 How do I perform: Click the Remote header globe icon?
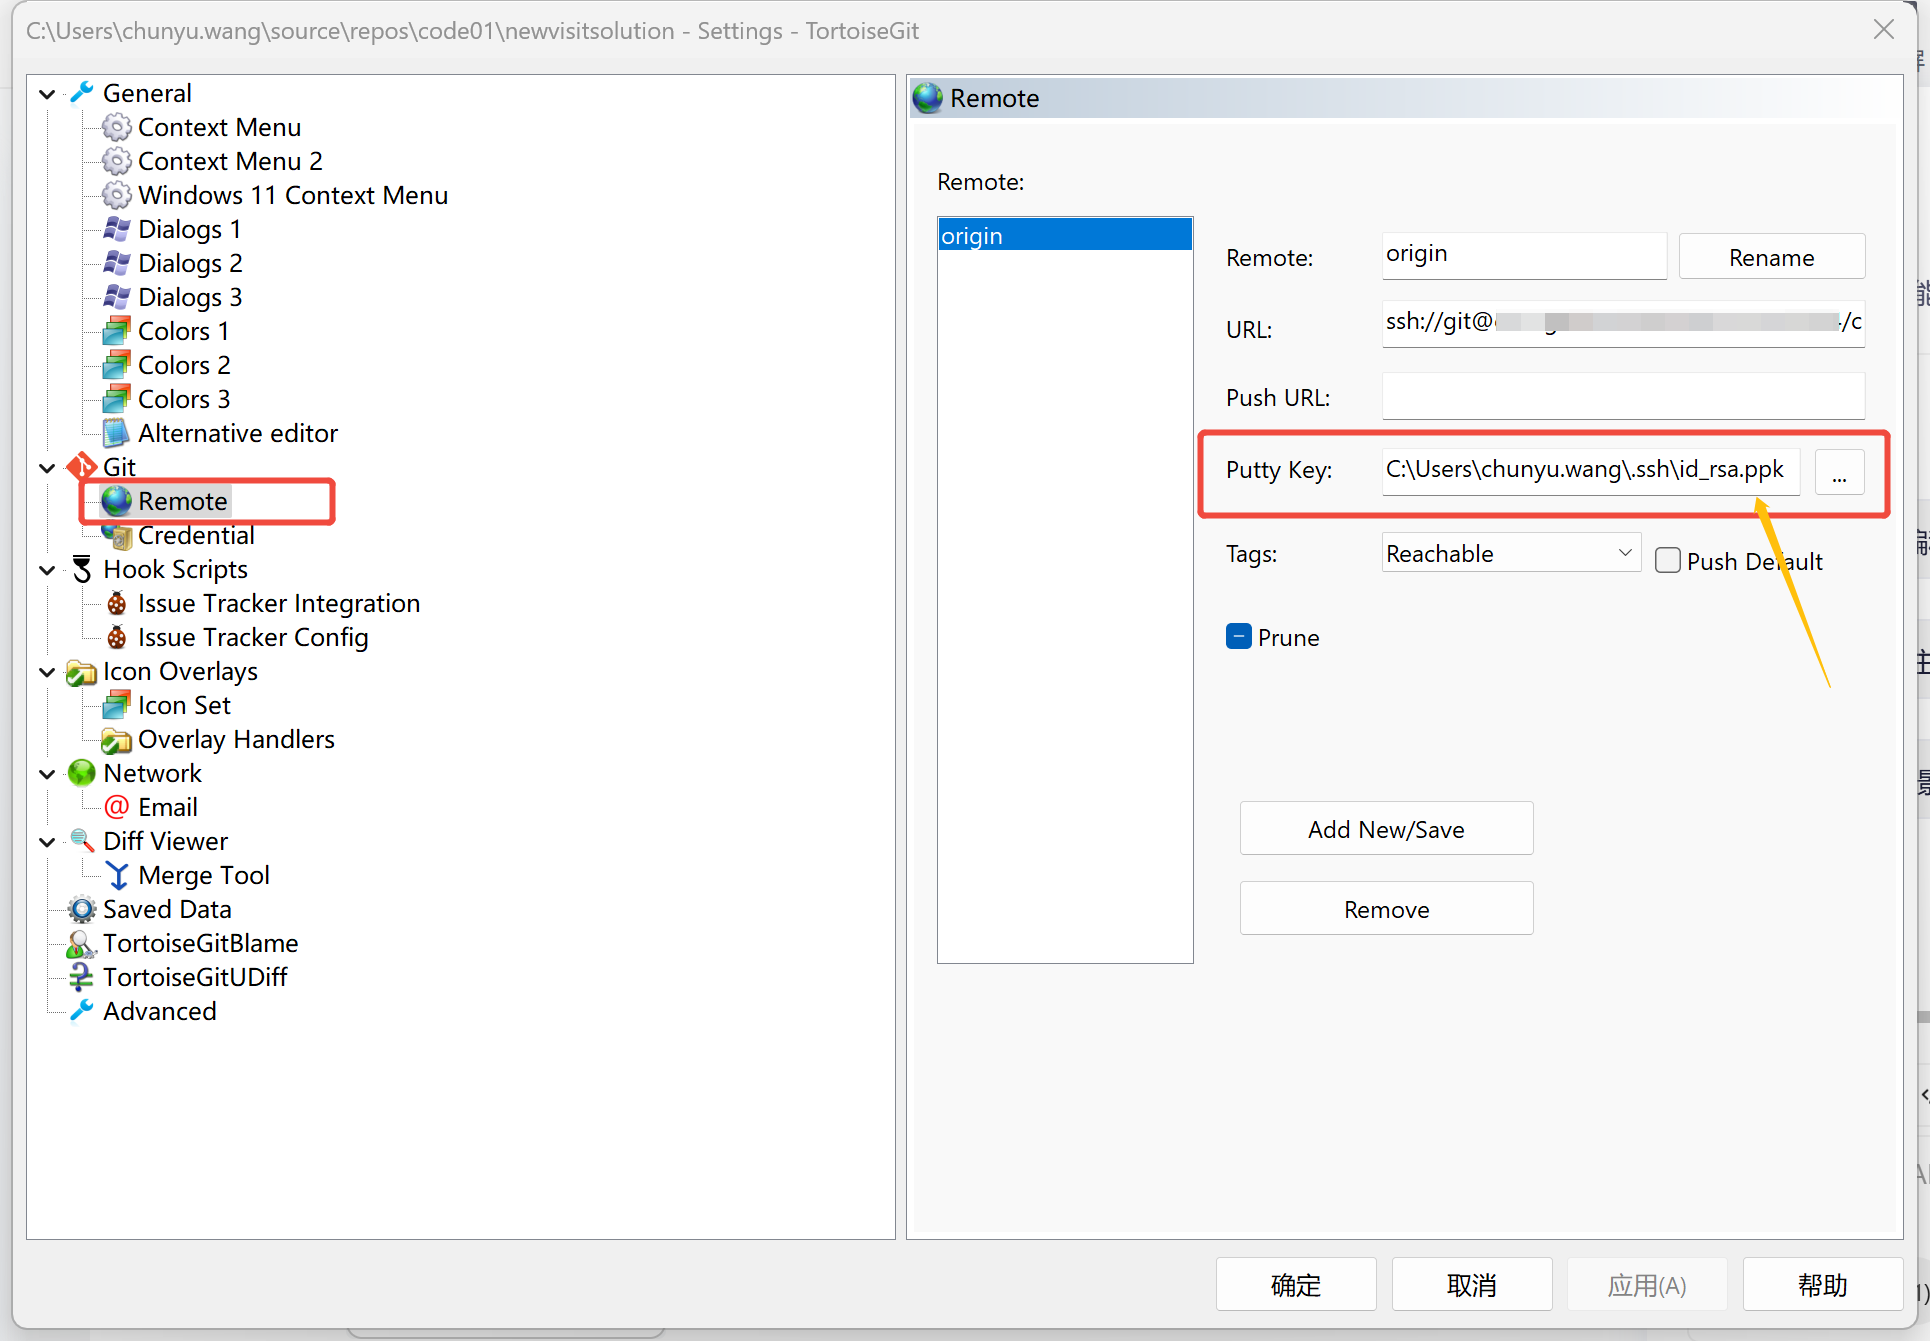click(x=928, y=98)
